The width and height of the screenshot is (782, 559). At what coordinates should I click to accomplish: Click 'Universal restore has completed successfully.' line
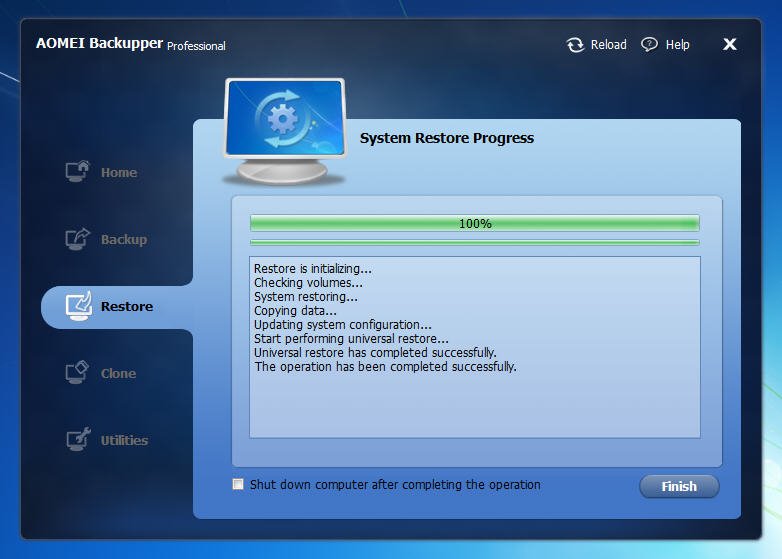tap(375, 352)
